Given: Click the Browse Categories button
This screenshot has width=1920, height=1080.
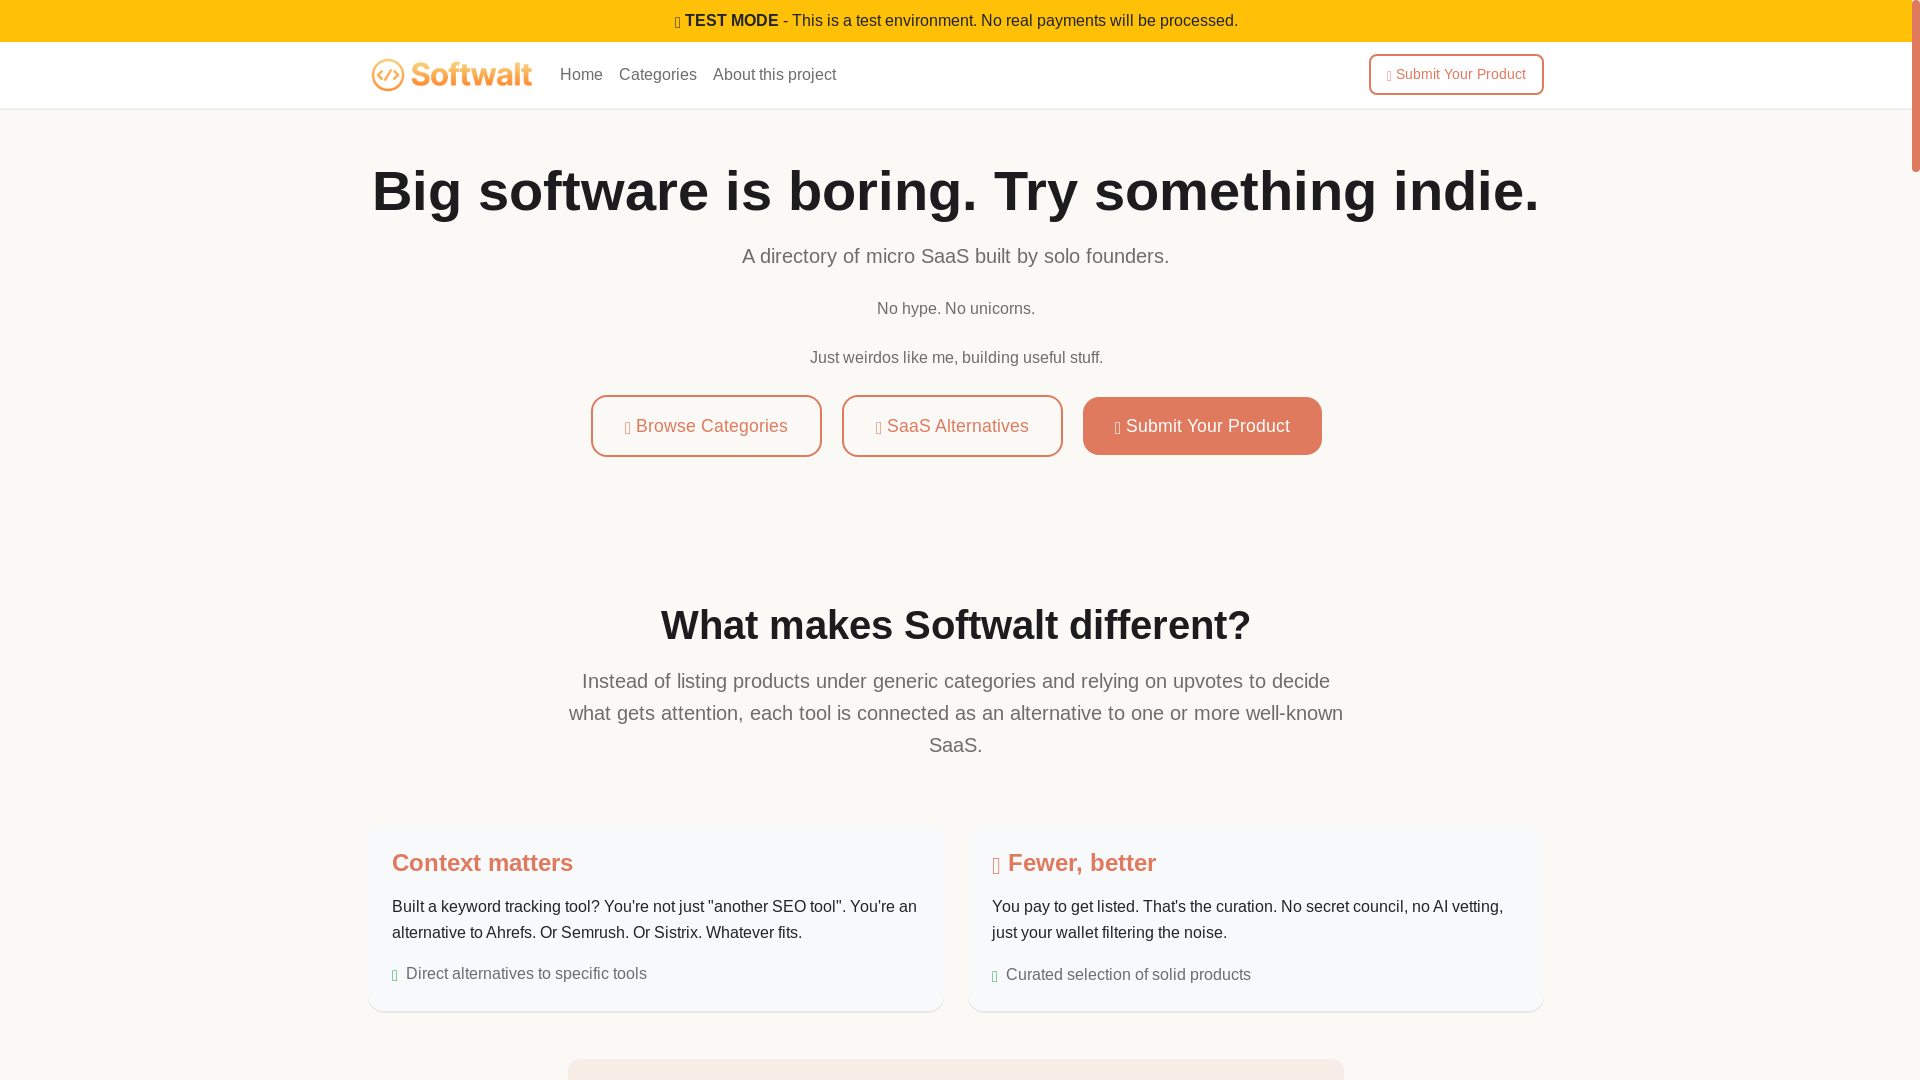Looking at the screenshot, I should pos(706,426).
